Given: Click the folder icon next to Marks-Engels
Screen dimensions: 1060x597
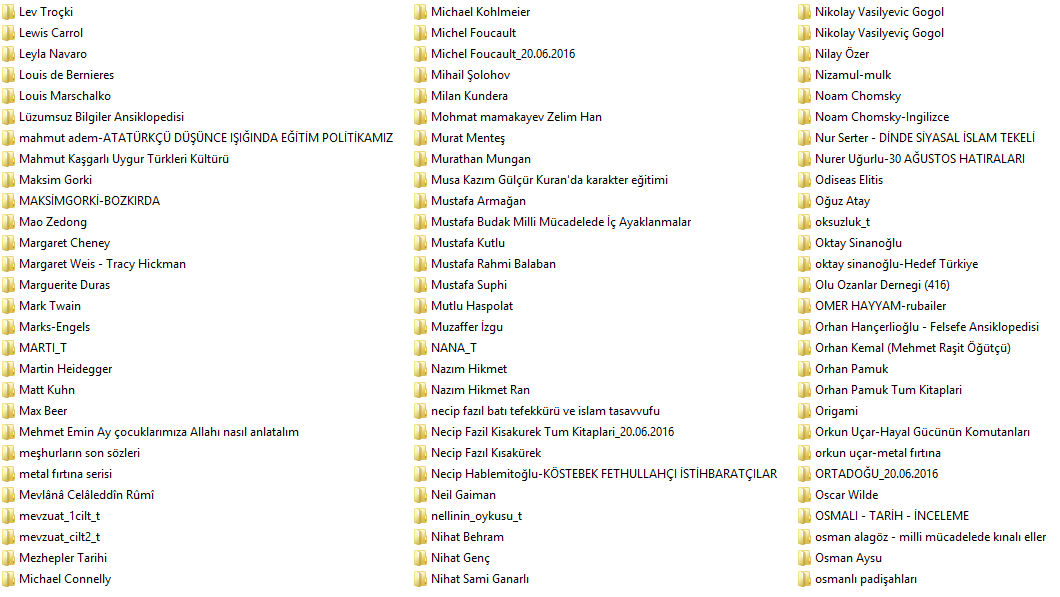Looking at the screenshot, I should pyautogui.click(x=8, y=327).
